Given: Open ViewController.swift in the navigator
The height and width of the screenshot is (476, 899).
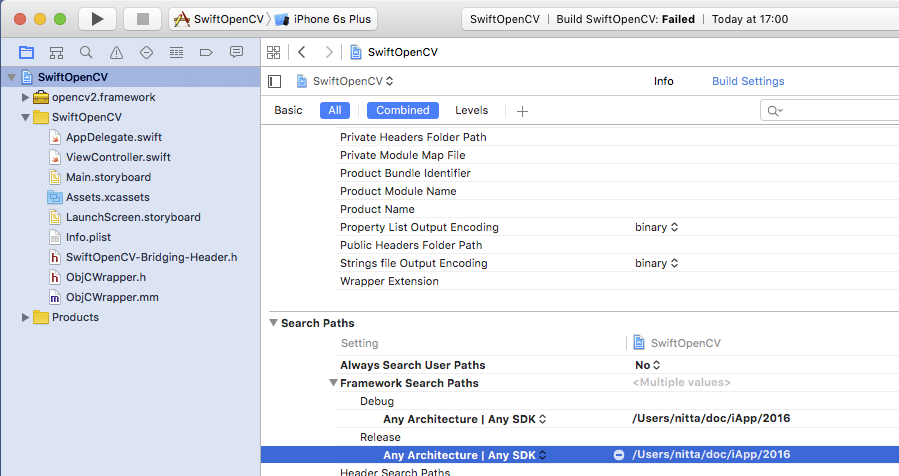Looking at the screenshot, I should 118,157.
